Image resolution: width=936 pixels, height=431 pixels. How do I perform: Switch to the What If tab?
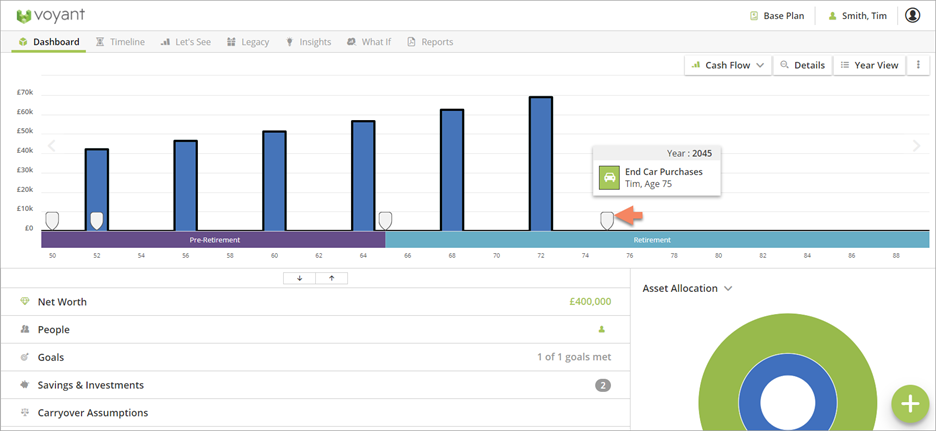point(369,42)
